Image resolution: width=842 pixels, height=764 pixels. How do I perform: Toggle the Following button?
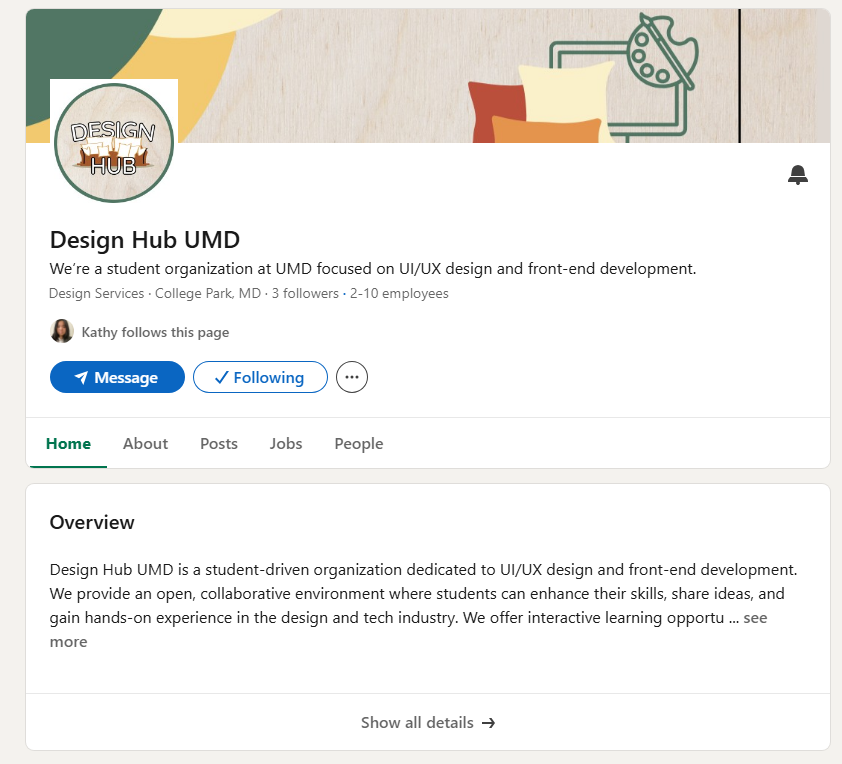(x=260, y=377)
